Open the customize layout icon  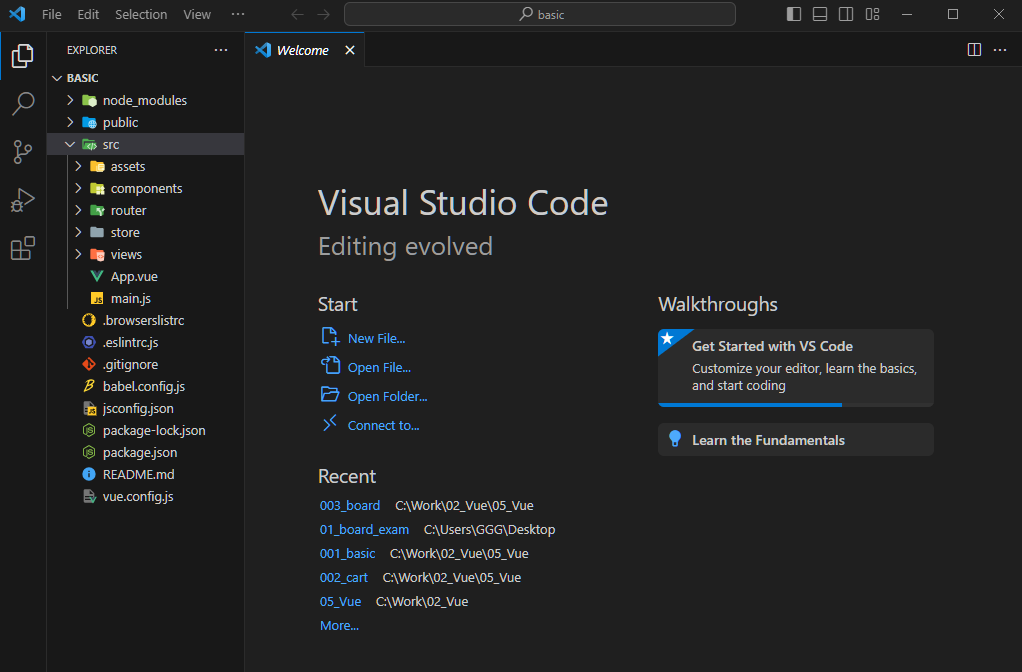(872, 14)
